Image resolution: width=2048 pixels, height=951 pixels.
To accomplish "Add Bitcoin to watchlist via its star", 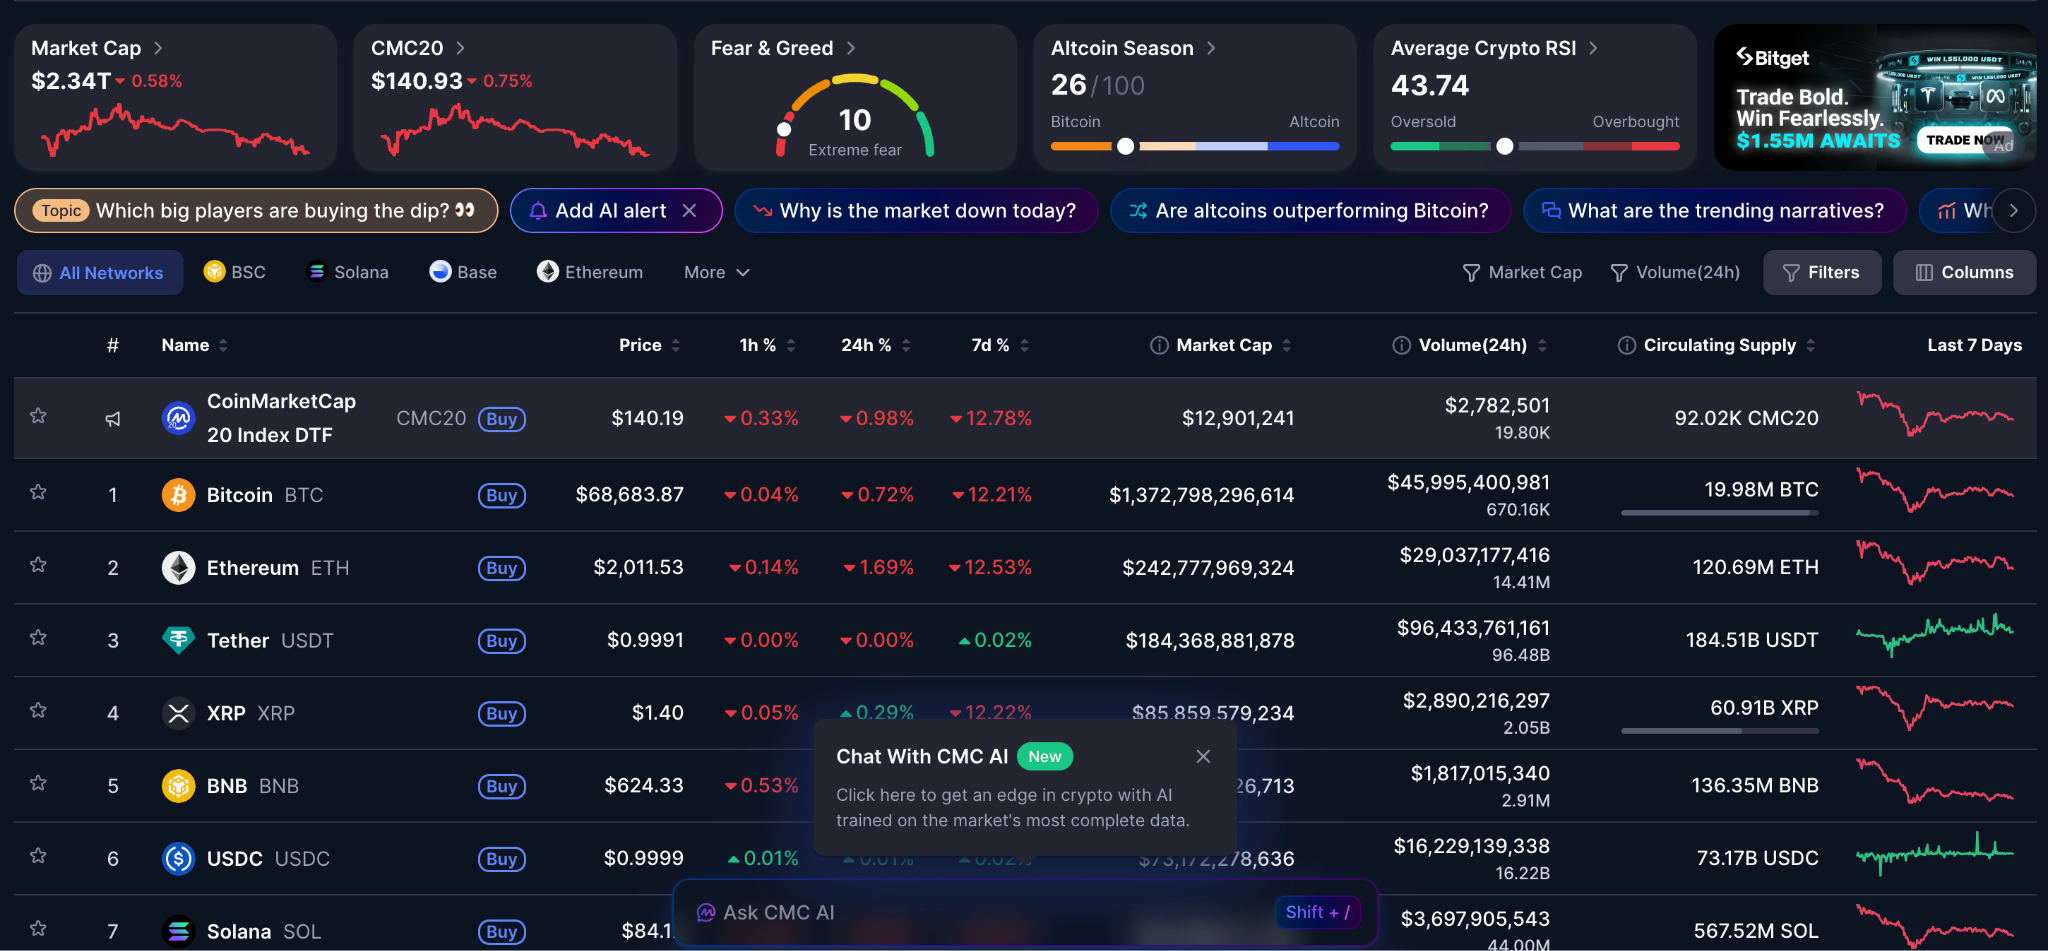I will point(38,491).
